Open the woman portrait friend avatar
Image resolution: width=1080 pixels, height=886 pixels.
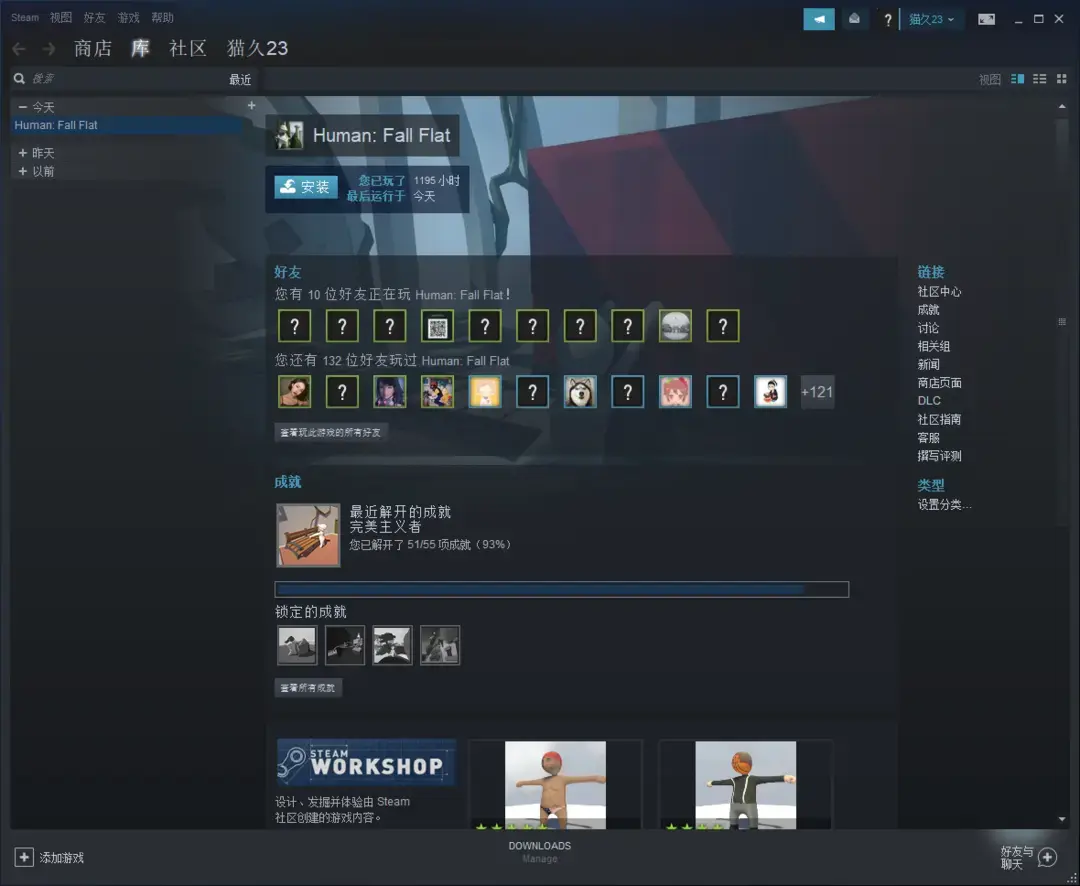coord(294,392)
